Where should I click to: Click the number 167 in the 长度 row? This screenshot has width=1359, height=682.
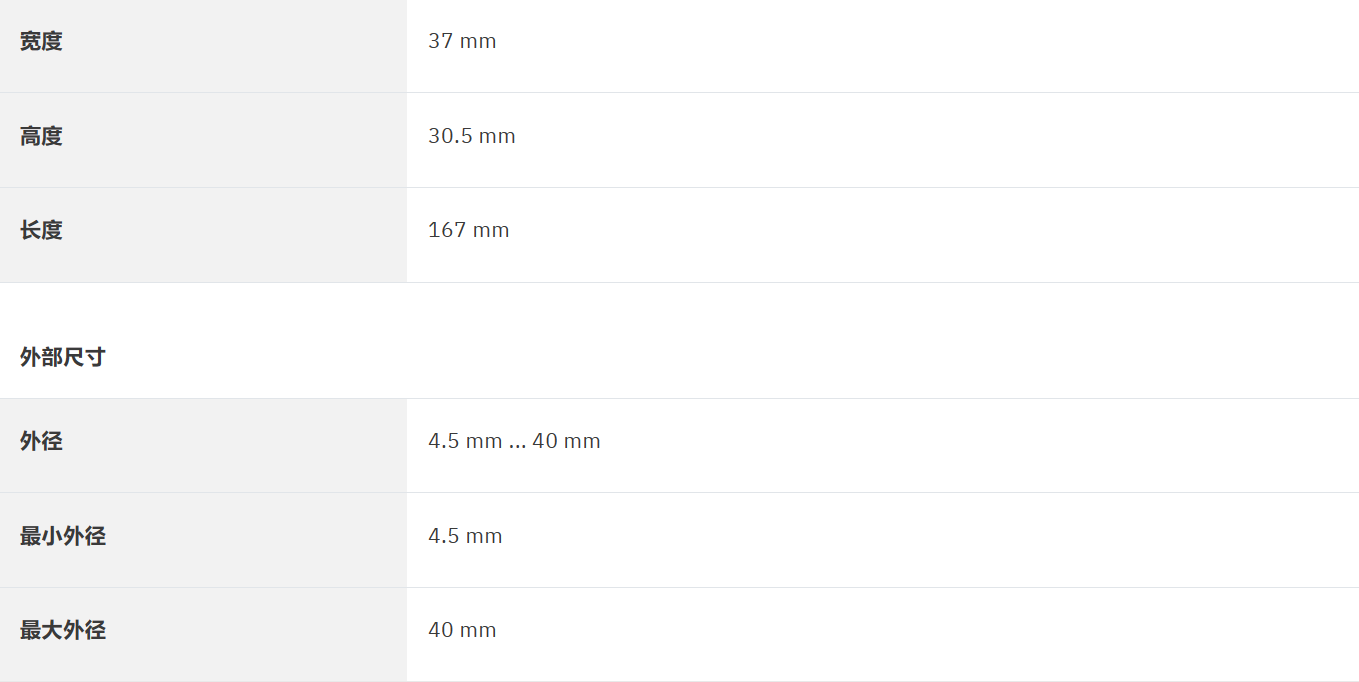click(x=447, y=231)
